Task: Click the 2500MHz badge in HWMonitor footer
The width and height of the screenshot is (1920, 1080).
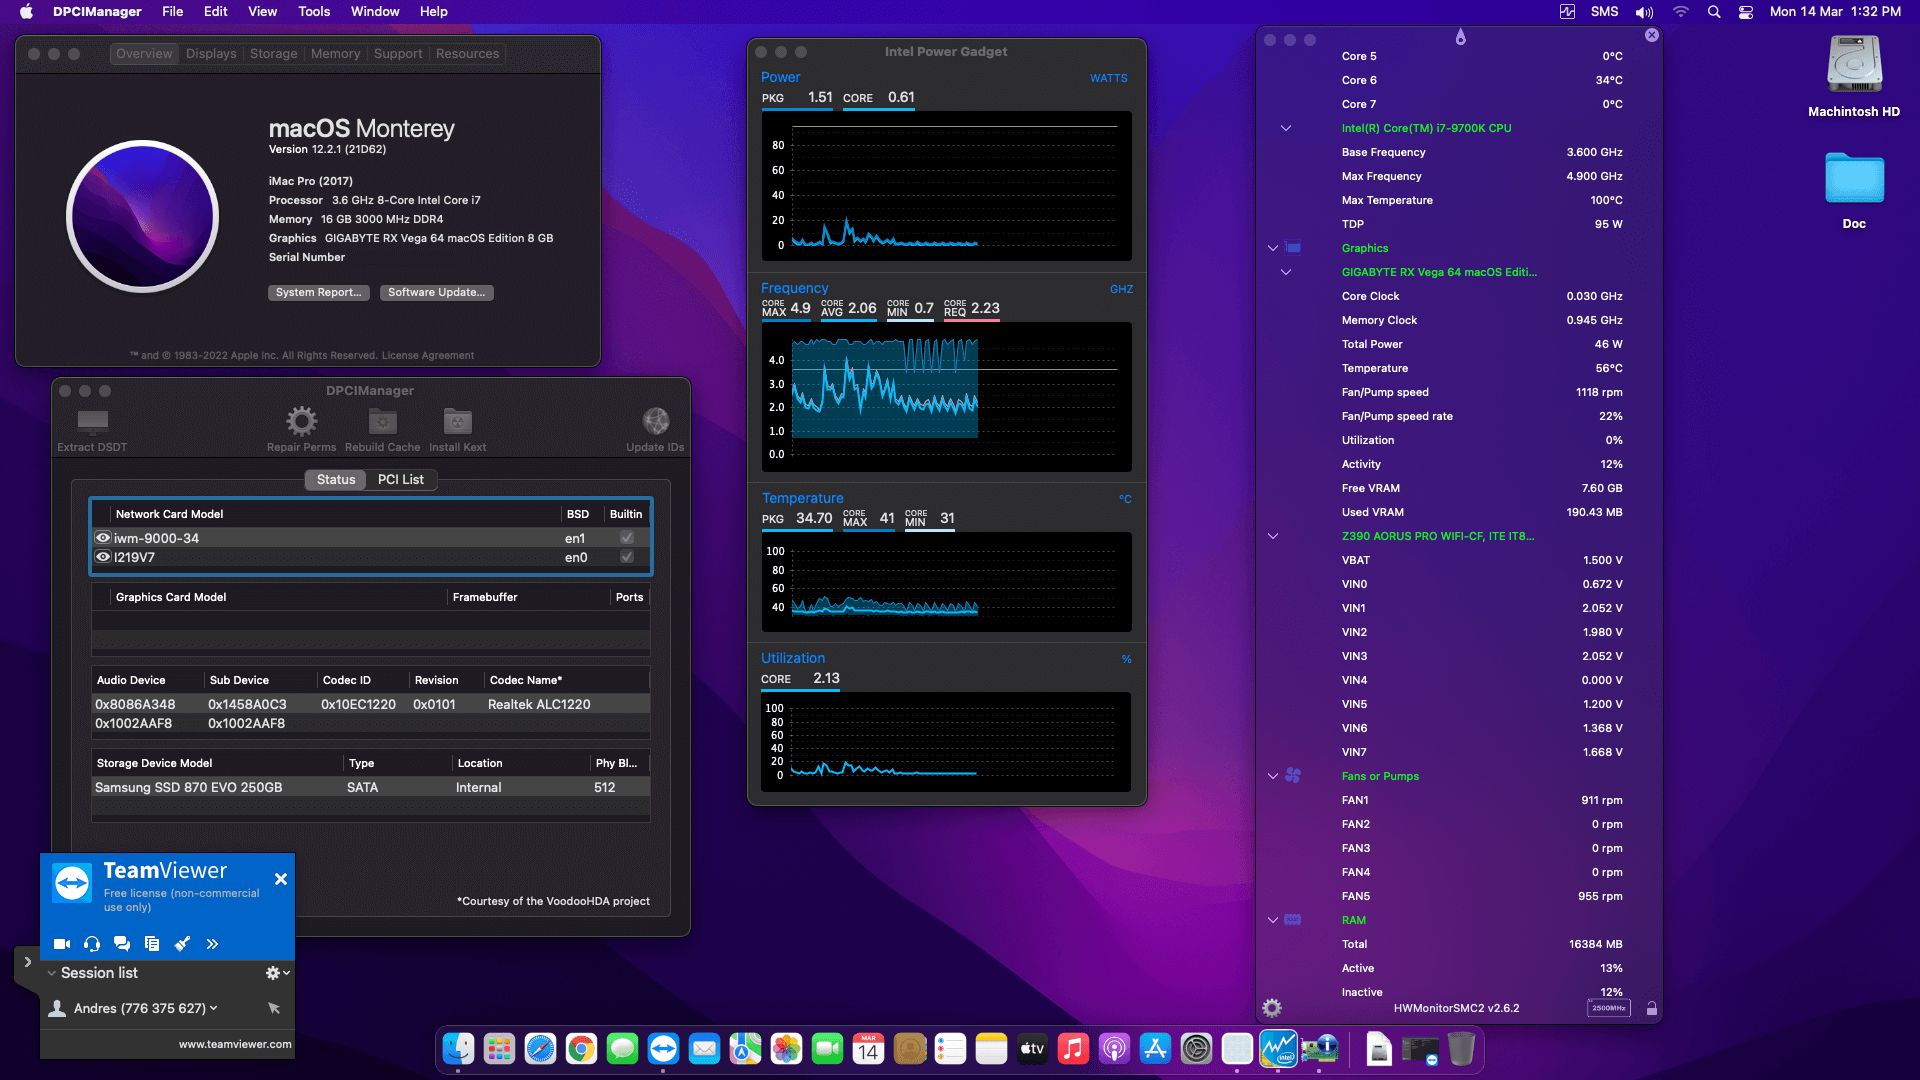Action: pos(1609,1008)
